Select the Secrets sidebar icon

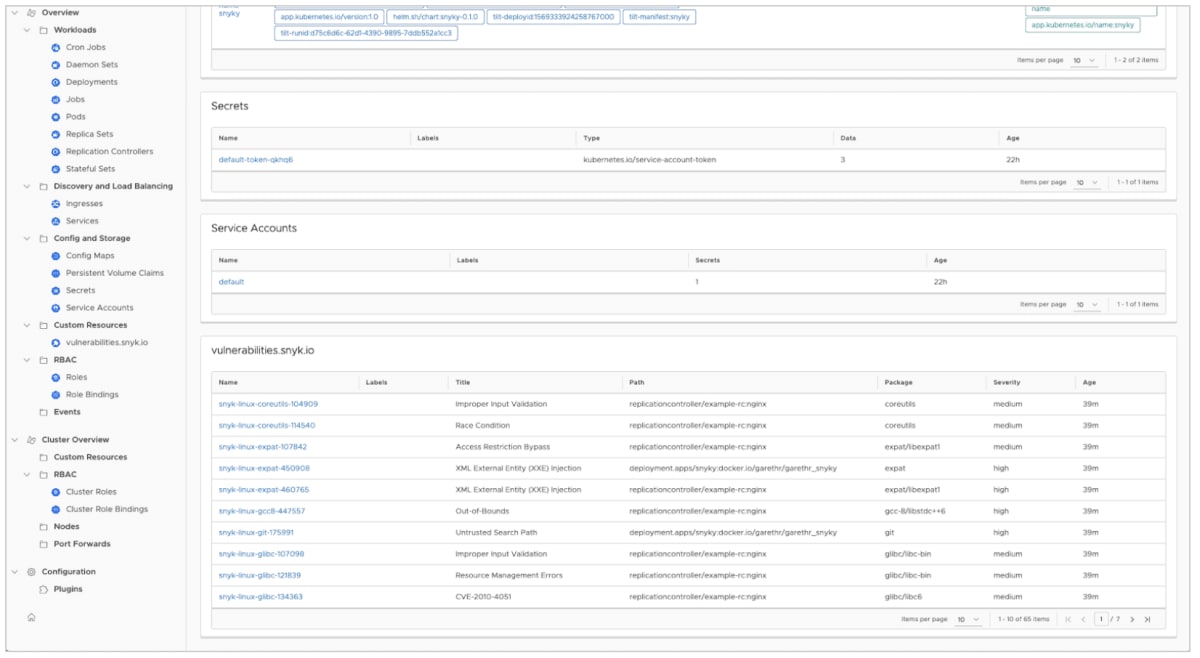pyautogui.click(x=56, y=291)
